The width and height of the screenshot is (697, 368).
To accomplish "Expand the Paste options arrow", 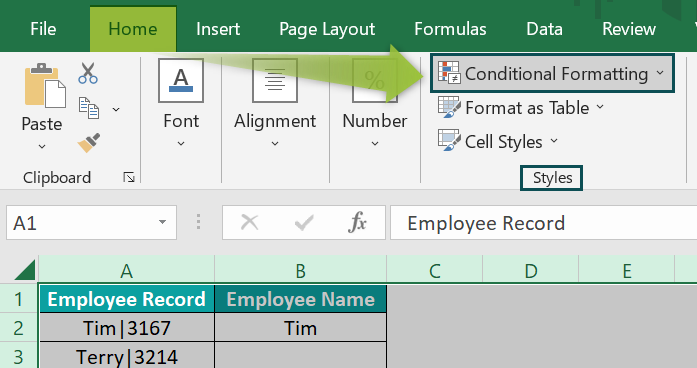I will 42,146.
